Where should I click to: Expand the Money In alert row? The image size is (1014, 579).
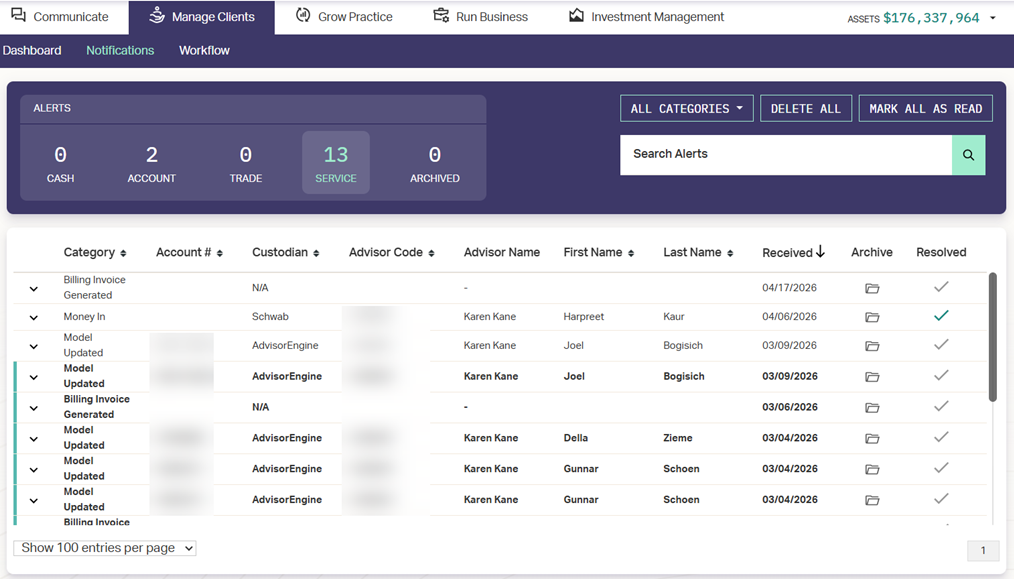pyautogui.click(x=34, y=318)
